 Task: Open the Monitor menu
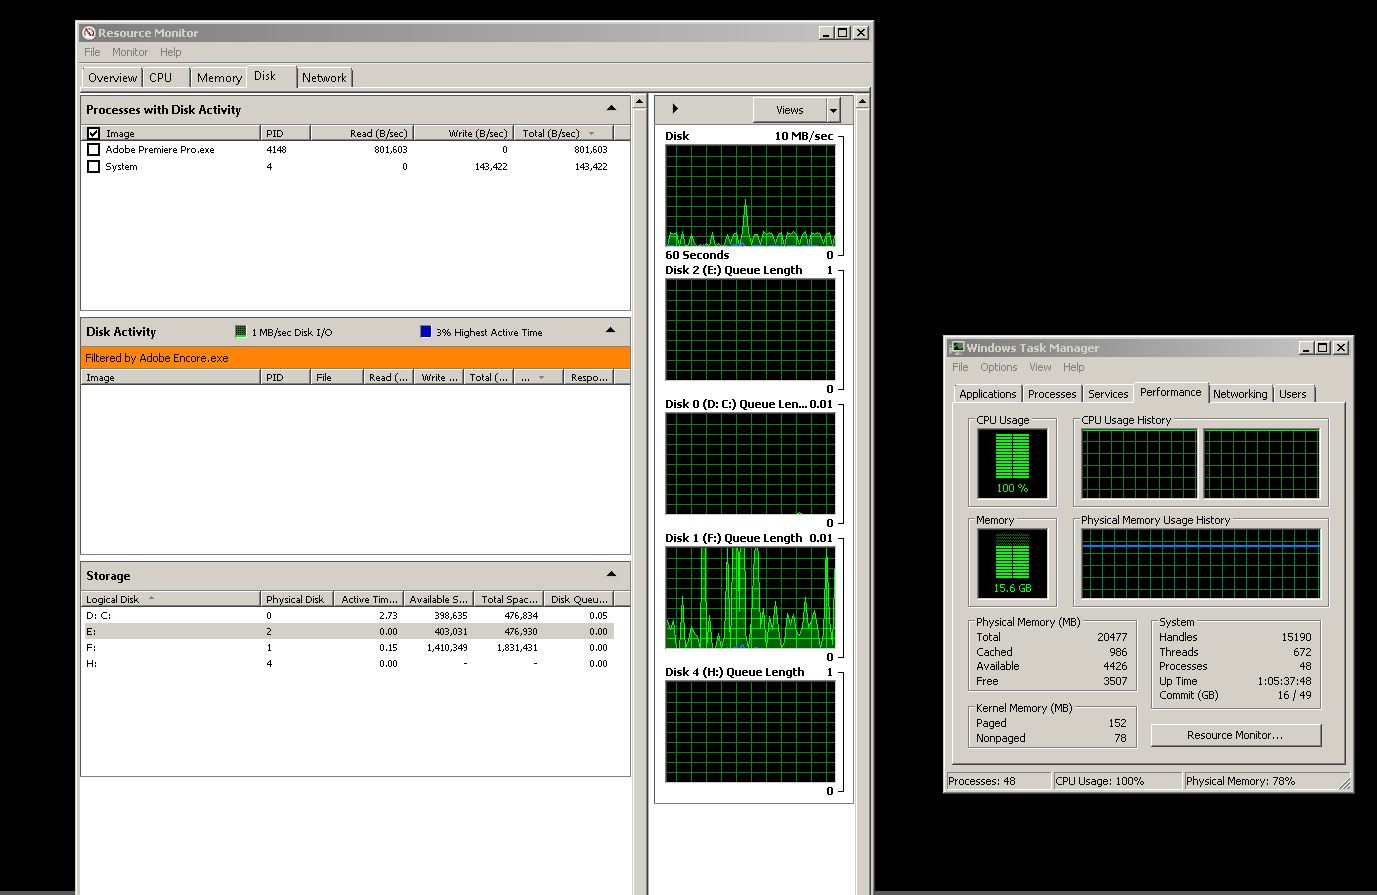[129, 52]
